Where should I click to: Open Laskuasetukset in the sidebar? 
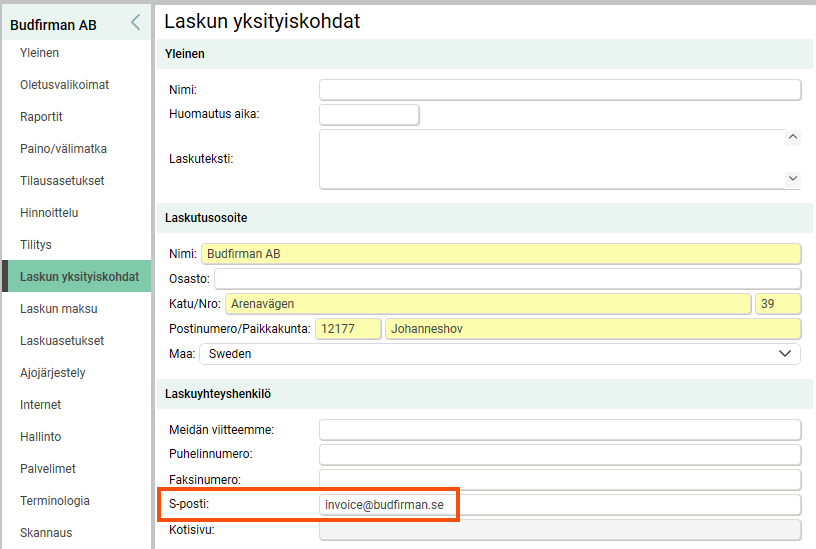62,341
